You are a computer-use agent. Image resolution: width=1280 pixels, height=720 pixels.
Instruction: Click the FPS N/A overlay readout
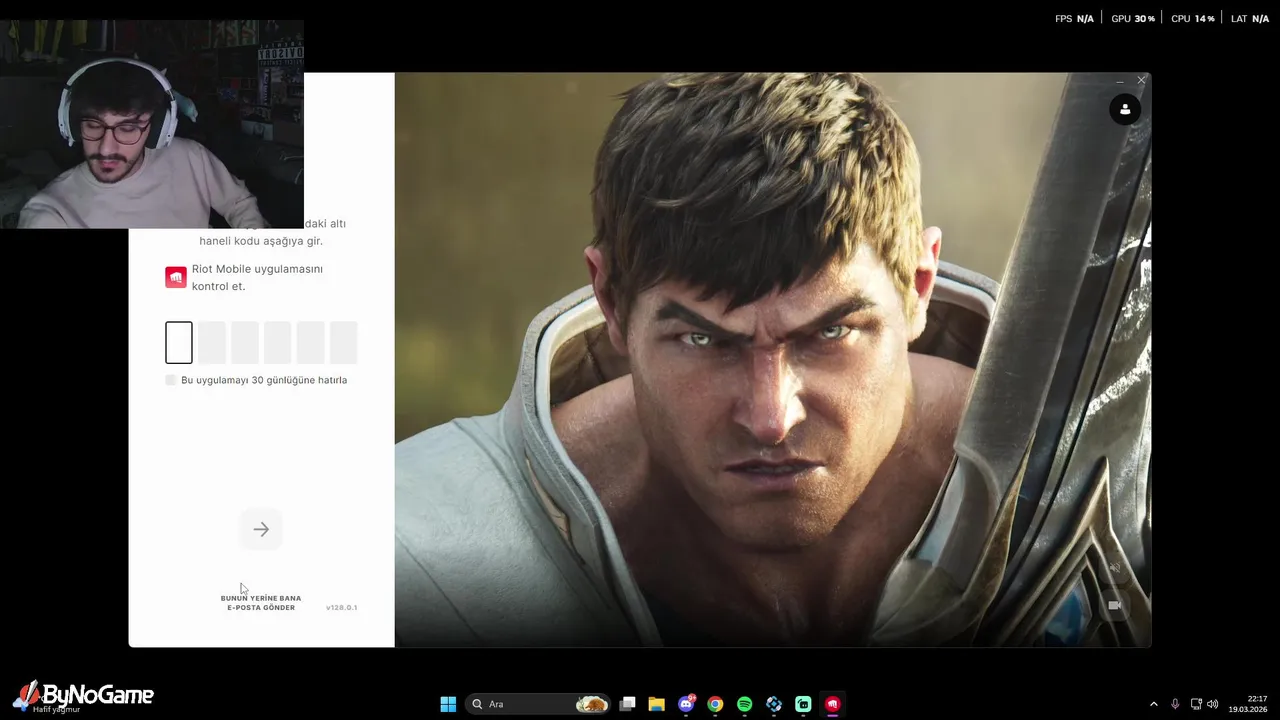click(x=1074, y=19)
